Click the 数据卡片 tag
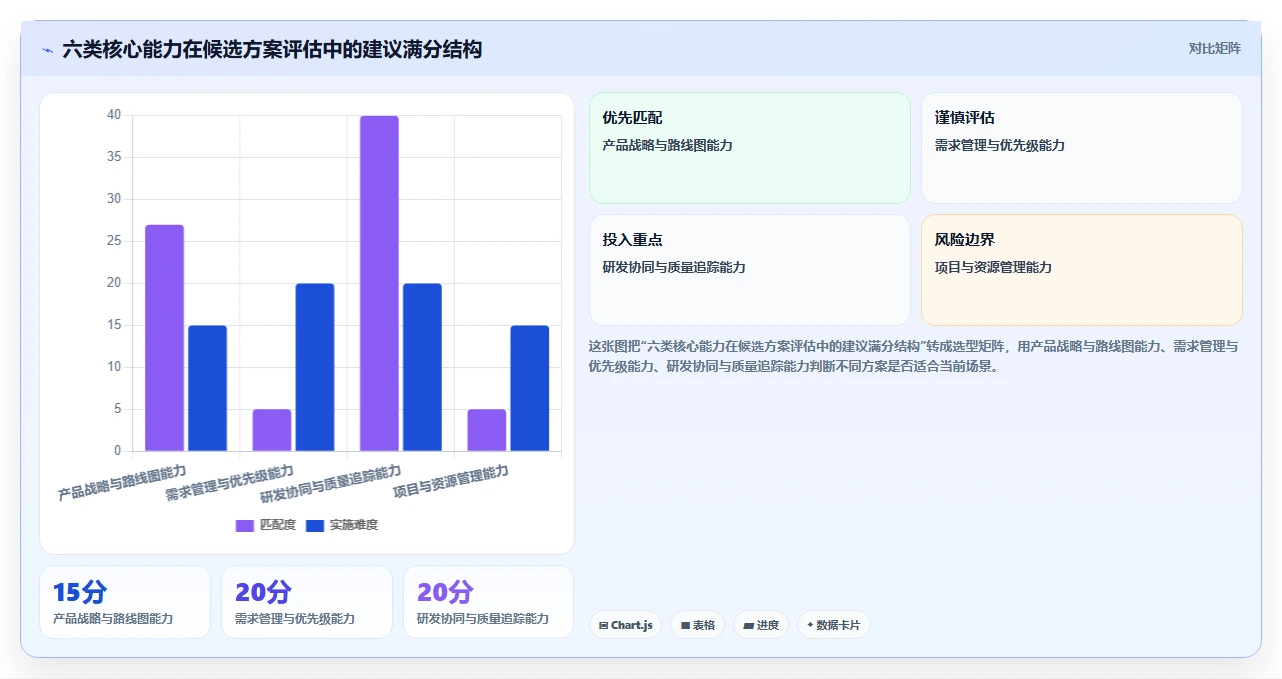The height and width of the screenshot is (679, 1282). (834, 625)
